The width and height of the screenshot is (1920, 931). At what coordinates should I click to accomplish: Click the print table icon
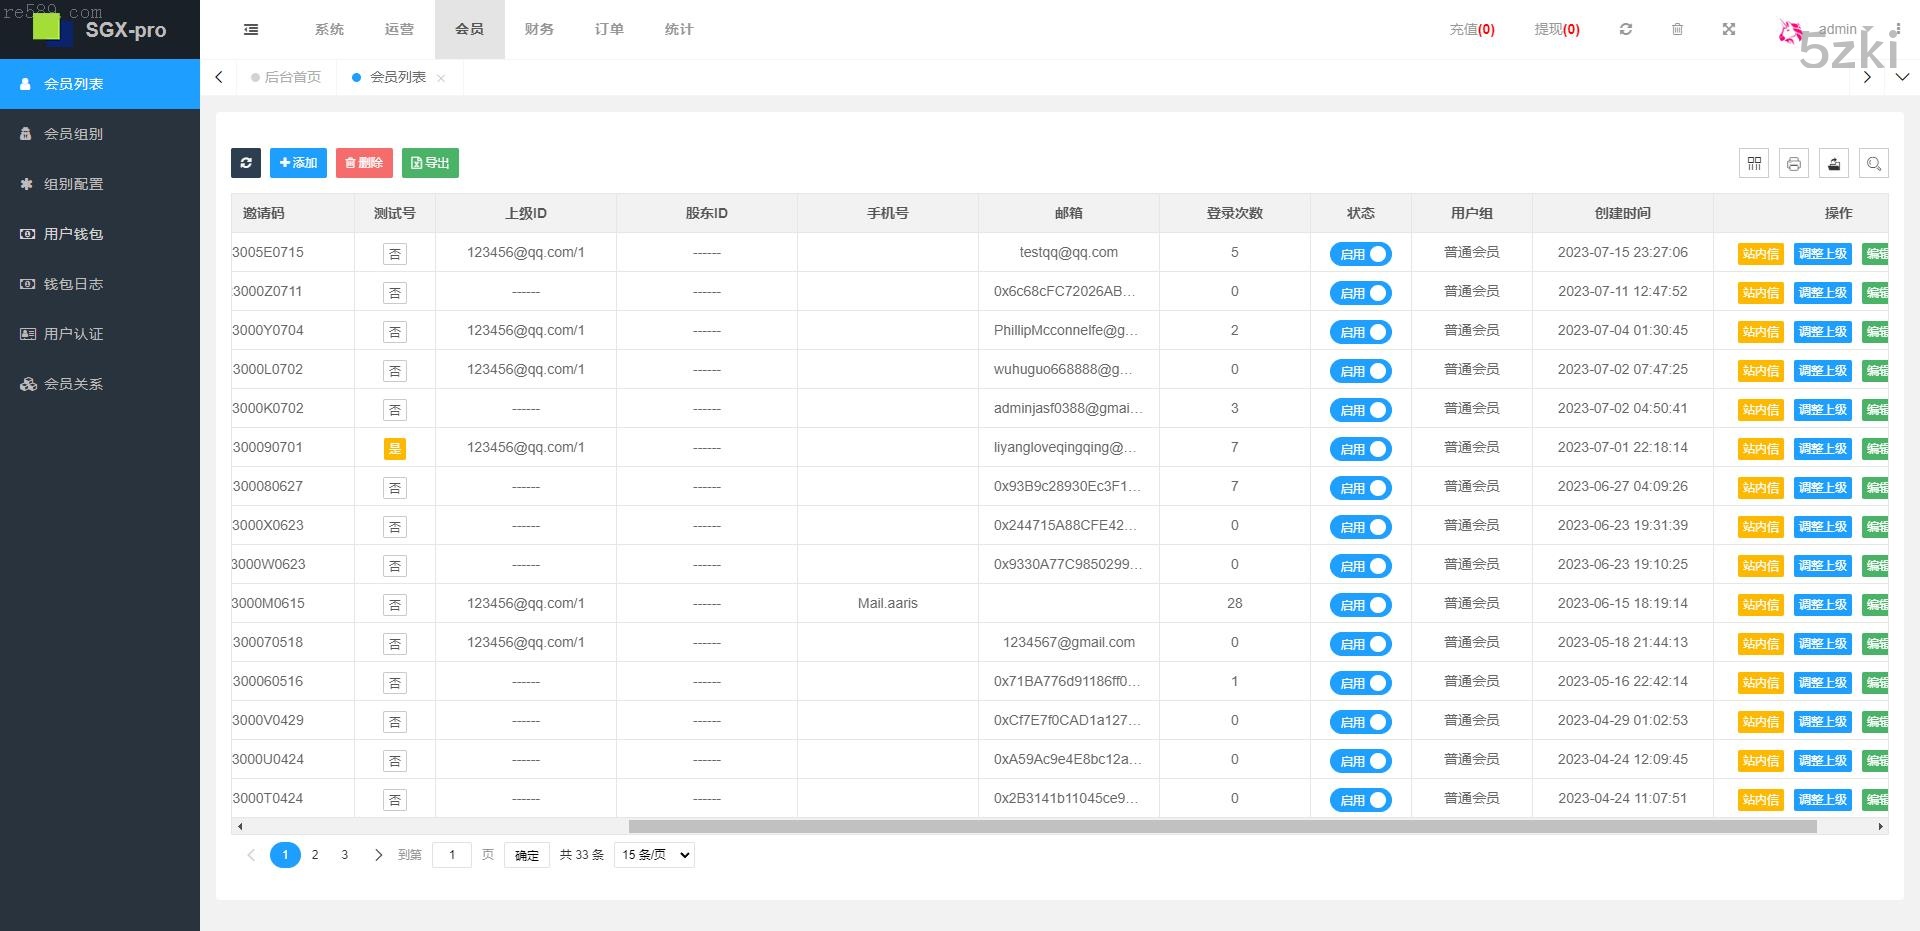coord(1794,163)
